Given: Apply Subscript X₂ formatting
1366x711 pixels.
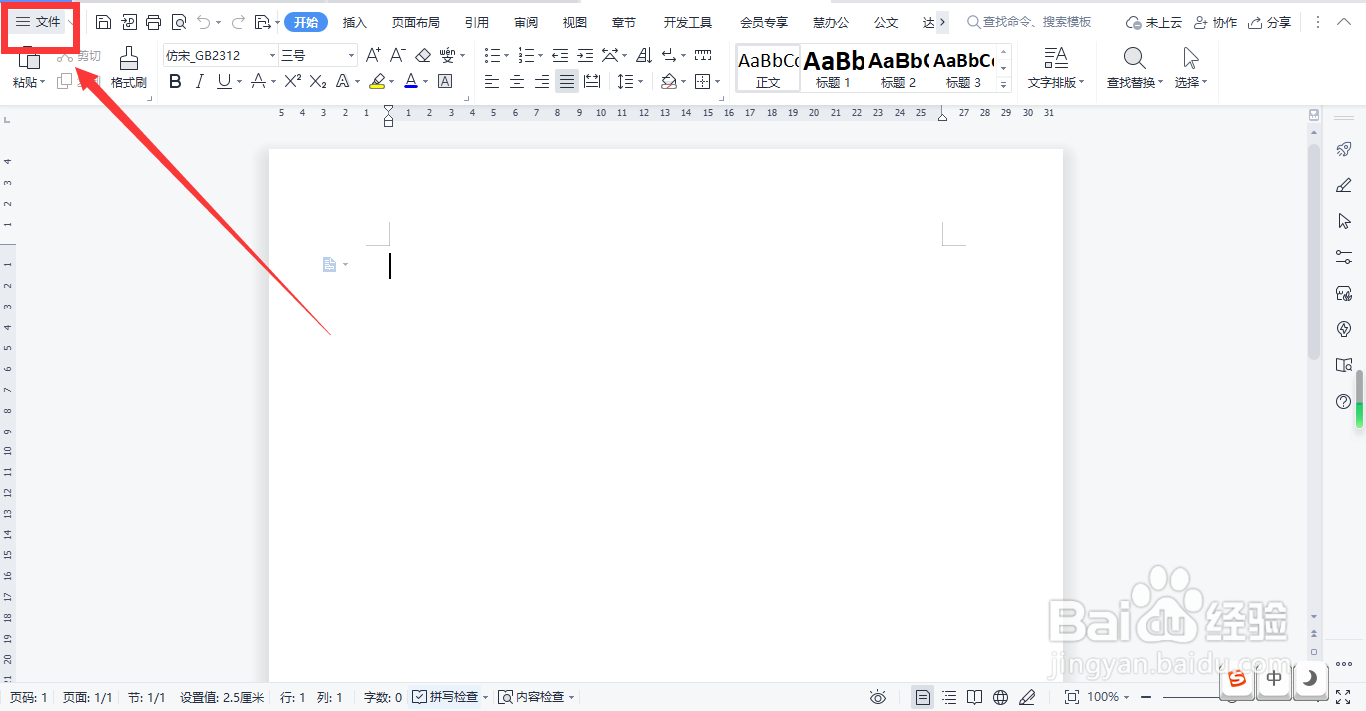Looking at the screenshot, I should tap(318, 81).
